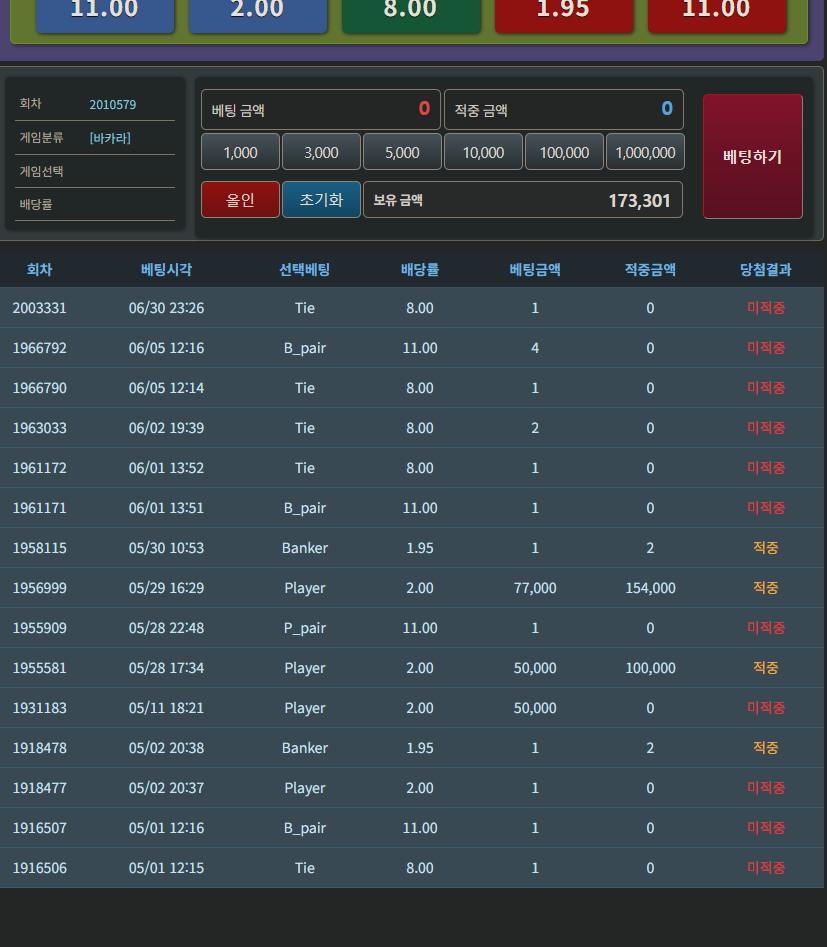Image resolution: width=827 pixels, height=947 pixels.
Task: Reset the bet with 초기화 button
Action: (x=321, y=199)
